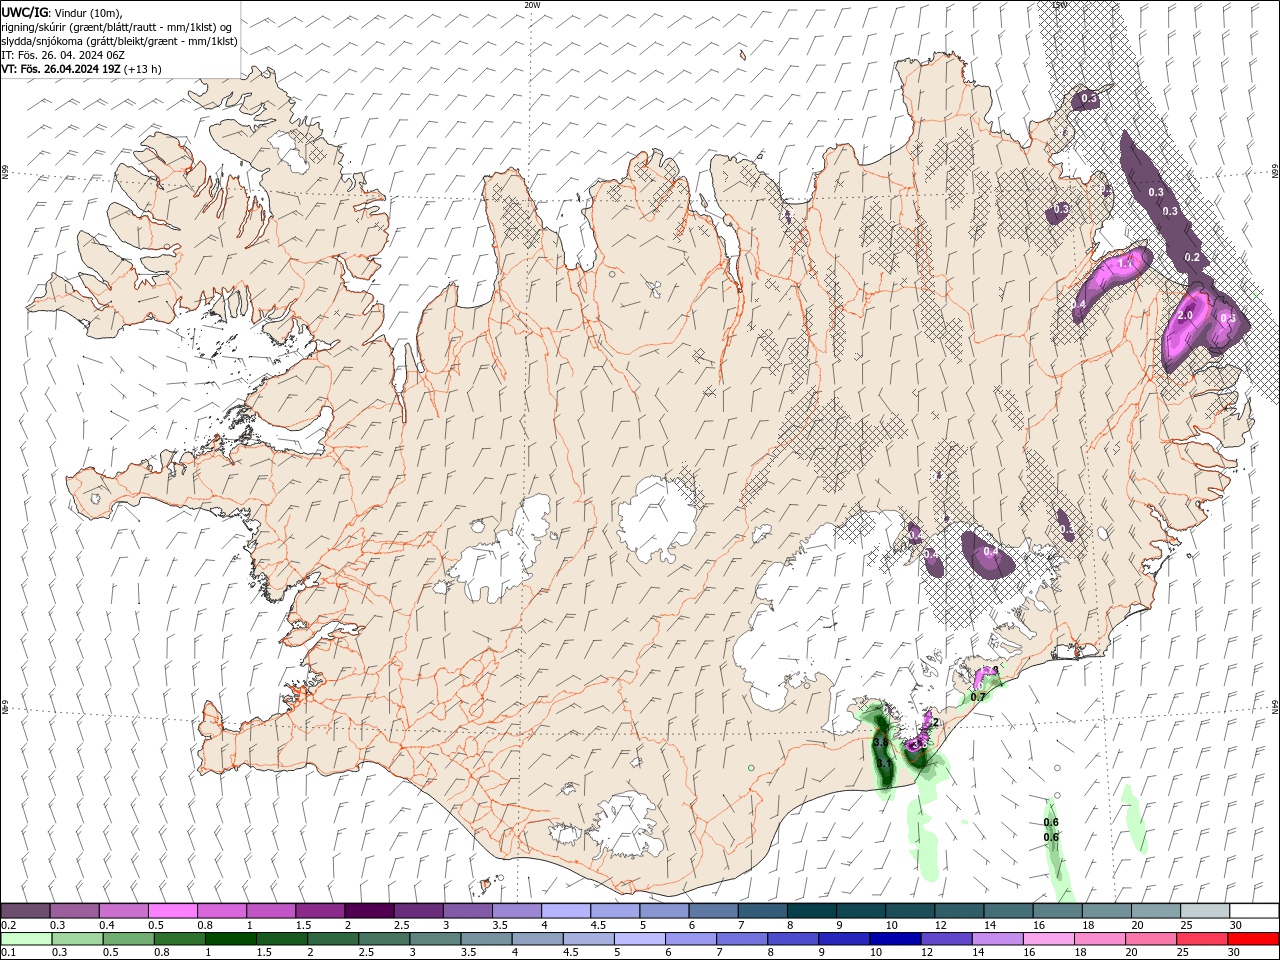
Task: Click the 'rigning/skúrir' legend description line
Action: [x=117, y=27]
